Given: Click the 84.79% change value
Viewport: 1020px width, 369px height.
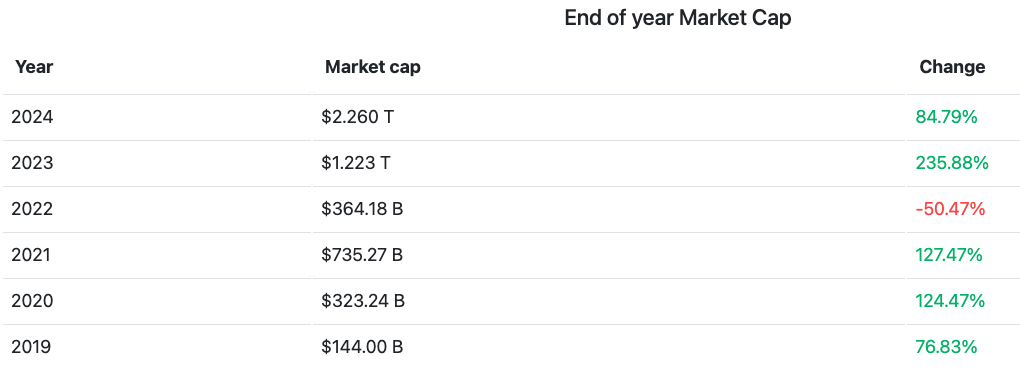Looking at the screenshot, I should 946,117.
